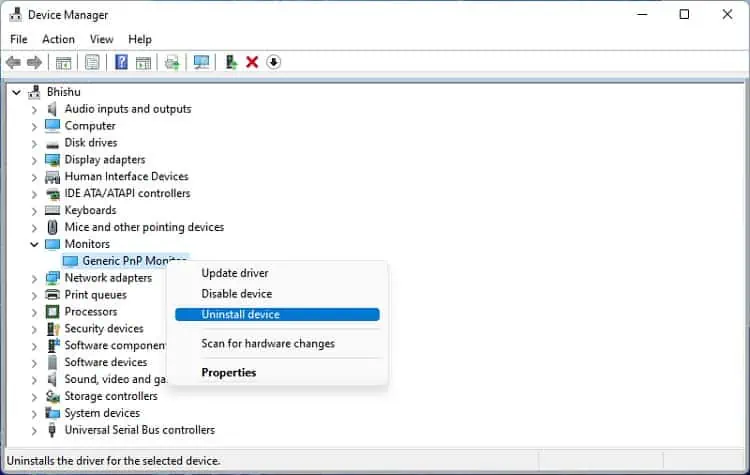Click the Back arrow toolbar icon

[x=13, y=62]
